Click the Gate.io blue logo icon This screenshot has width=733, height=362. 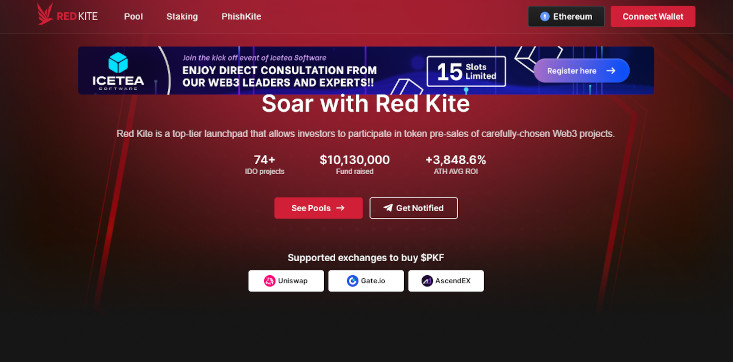coord(352,281)
